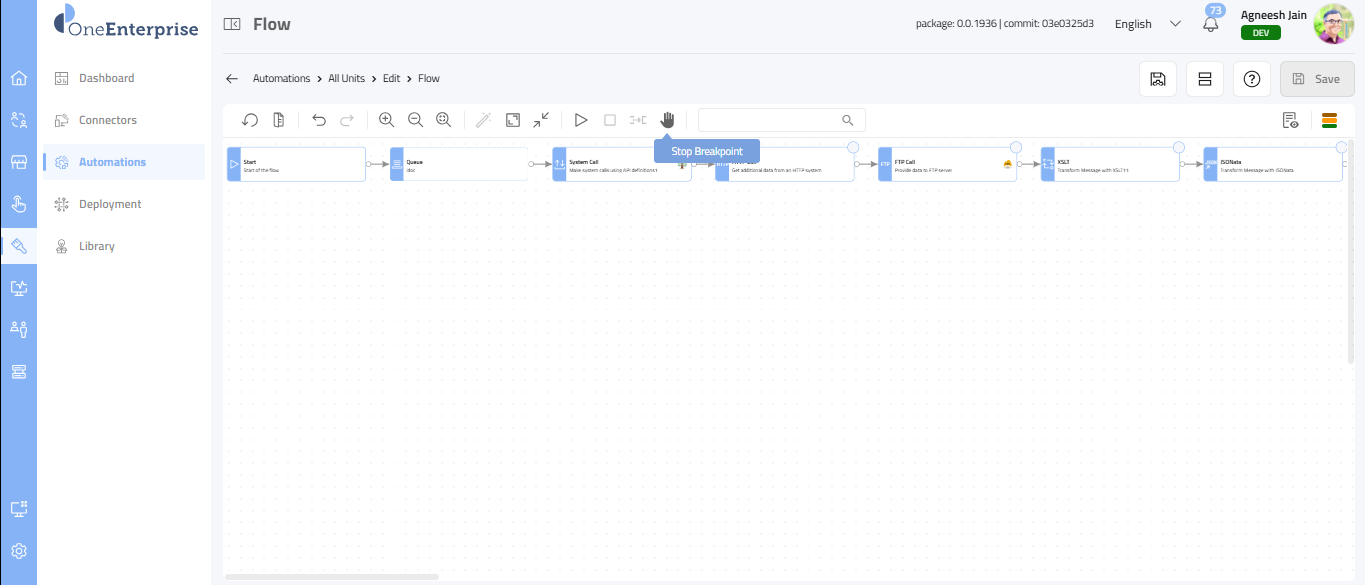Click the Stop Breakpoint hand icon

667,120
